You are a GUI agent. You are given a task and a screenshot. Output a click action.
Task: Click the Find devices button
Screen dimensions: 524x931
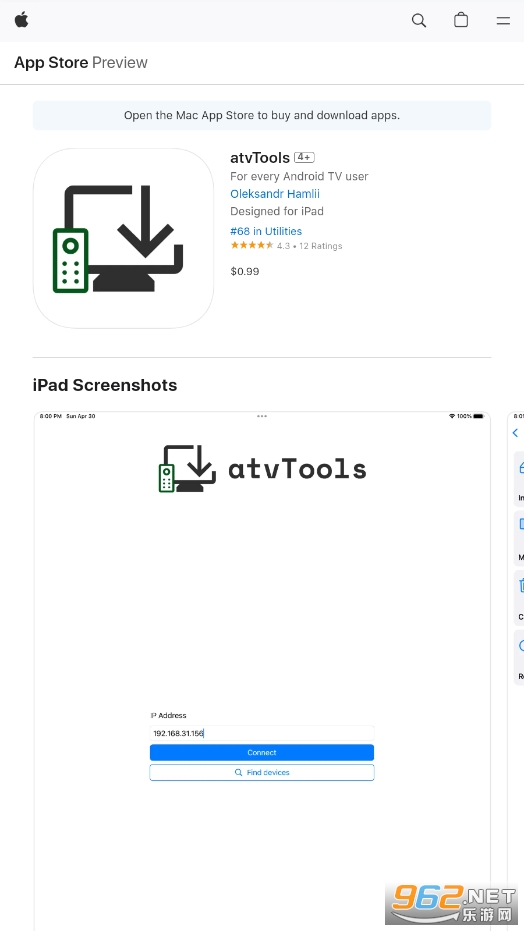[x=262, y=772]
